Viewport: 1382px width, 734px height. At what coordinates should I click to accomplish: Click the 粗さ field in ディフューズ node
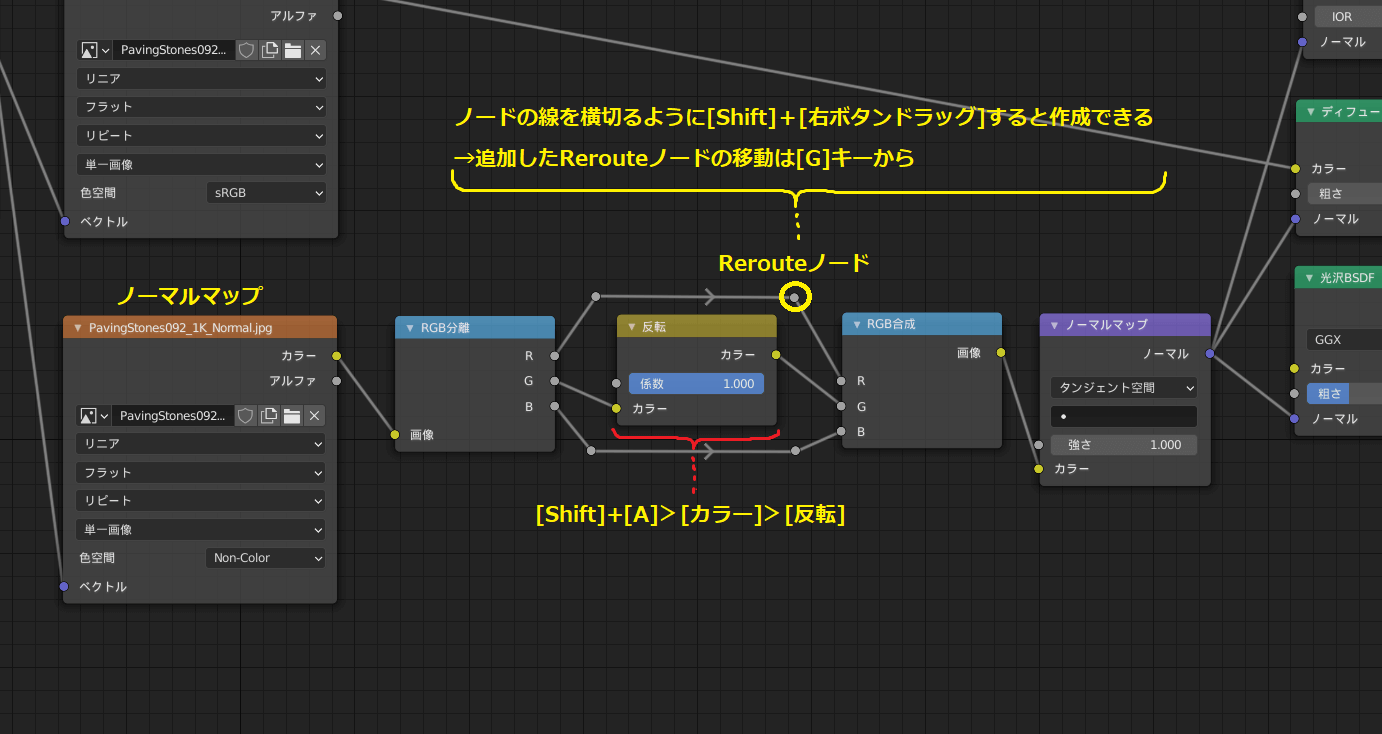point(1344,194)
